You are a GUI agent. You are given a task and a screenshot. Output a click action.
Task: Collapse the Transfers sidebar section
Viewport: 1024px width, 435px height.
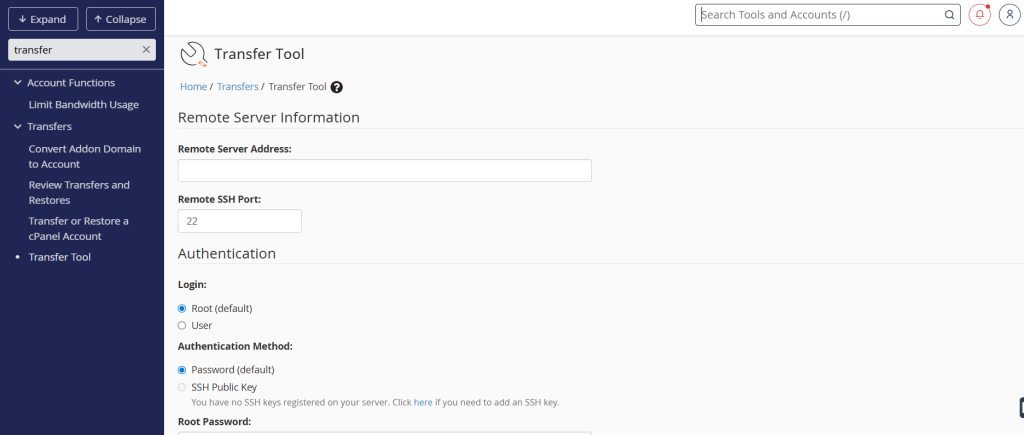[18, 127]
